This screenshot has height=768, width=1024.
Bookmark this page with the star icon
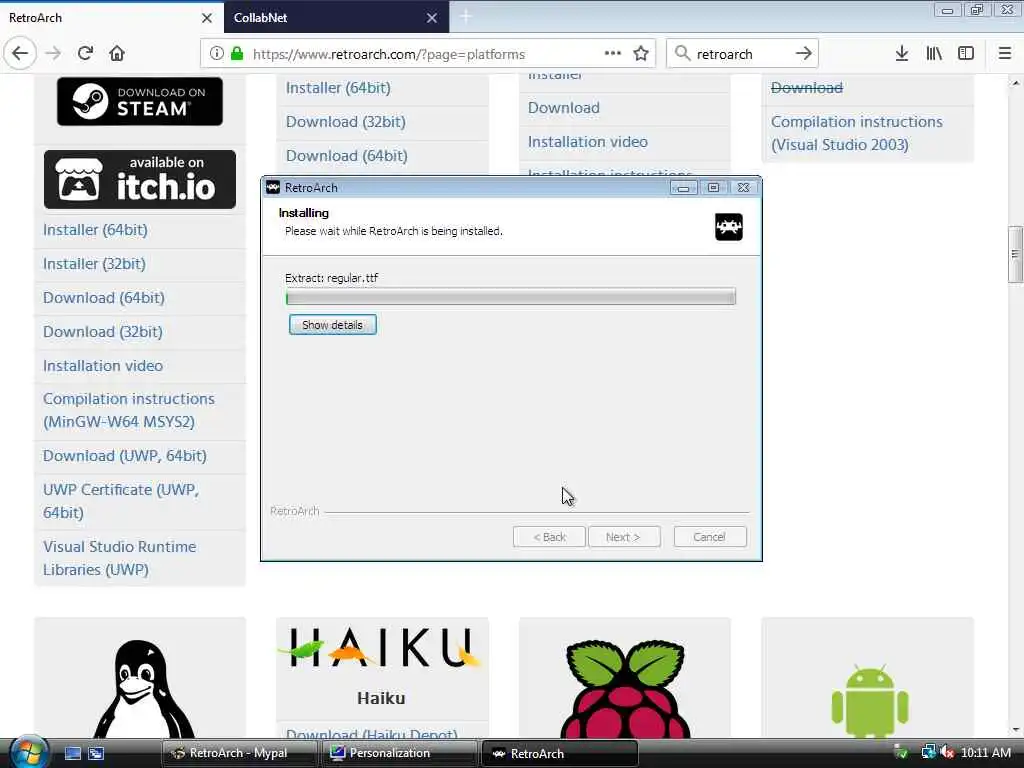click(641, 54)
